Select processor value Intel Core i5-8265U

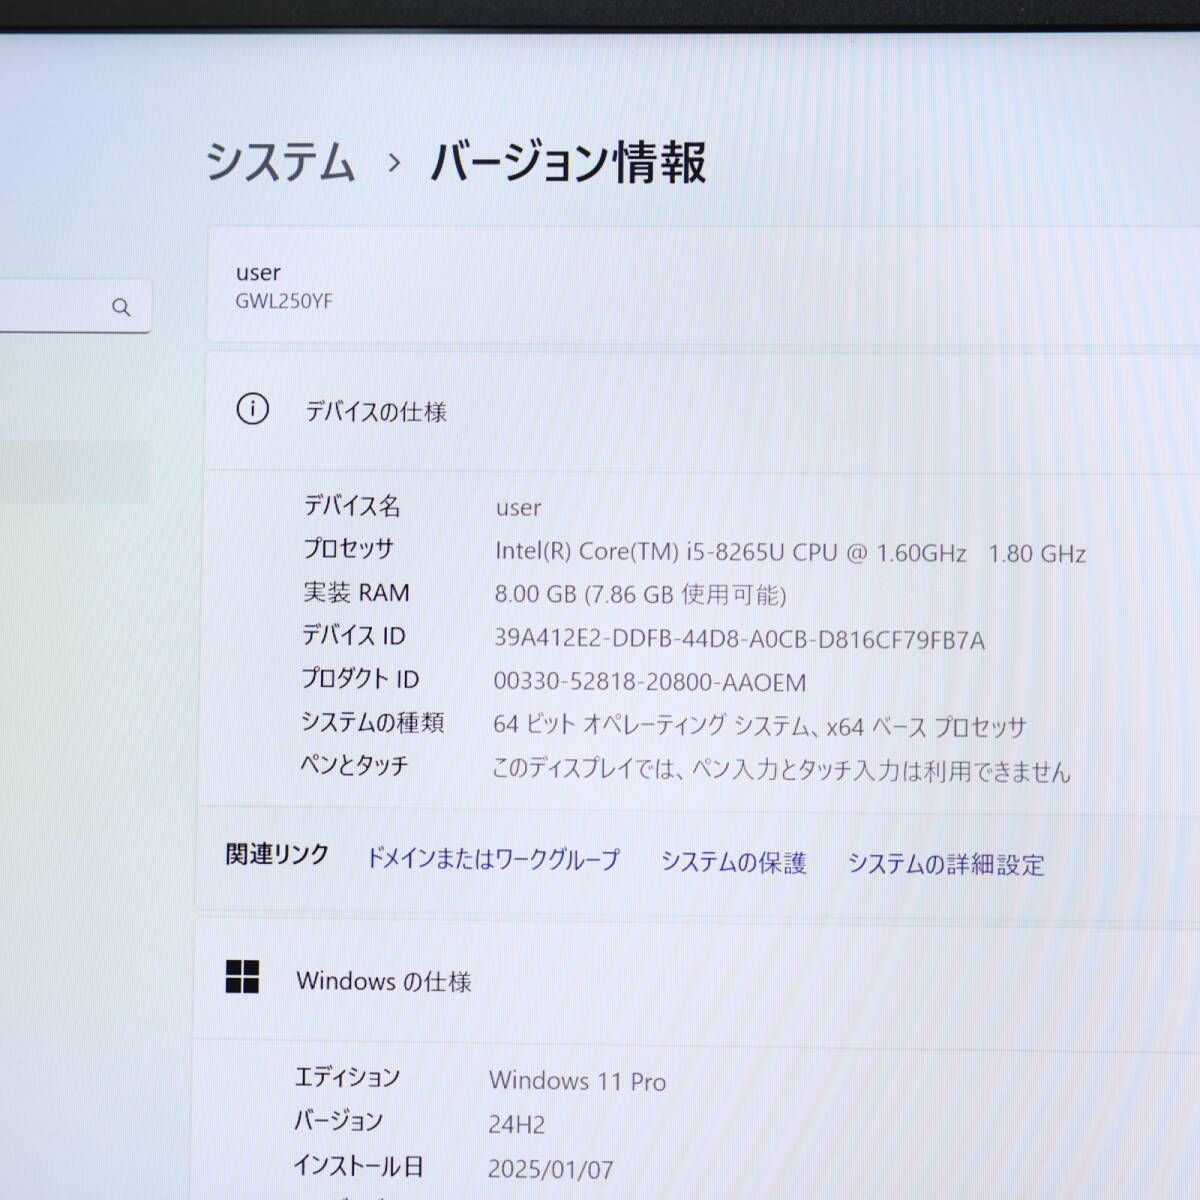790,552
